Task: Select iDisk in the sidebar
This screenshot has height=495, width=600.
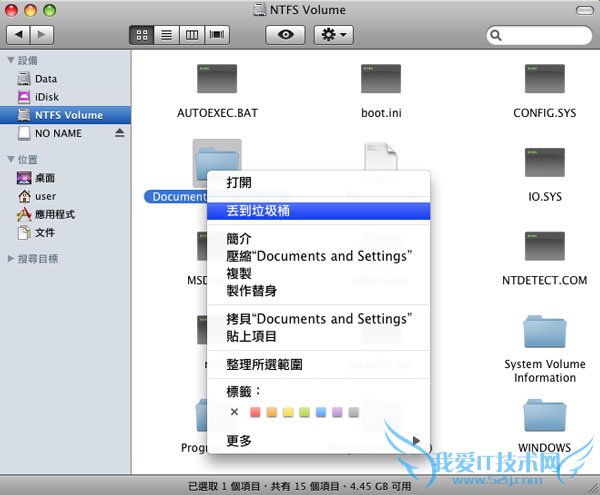Action: pos(46,97)
